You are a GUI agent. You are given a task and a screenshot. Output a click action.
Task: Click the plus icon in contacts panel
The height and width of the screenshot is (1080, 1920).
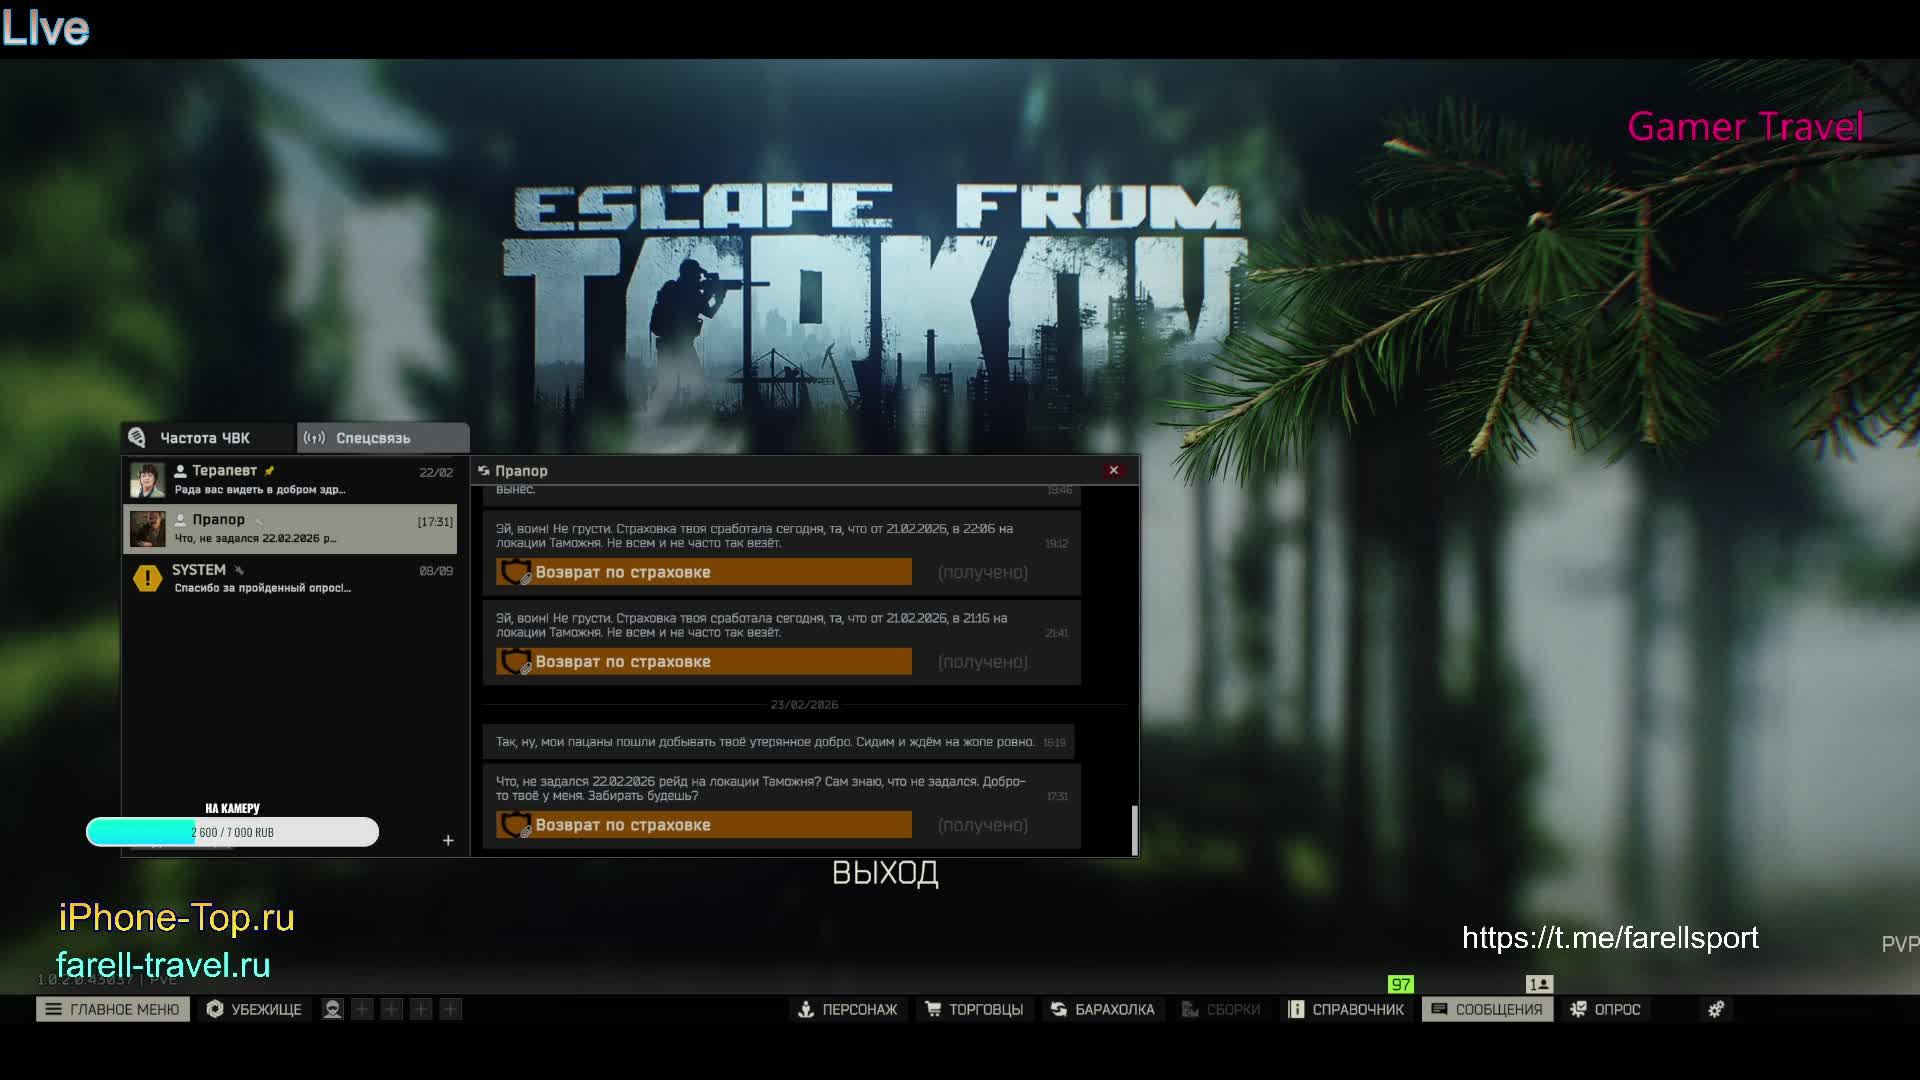pos(448,840)
